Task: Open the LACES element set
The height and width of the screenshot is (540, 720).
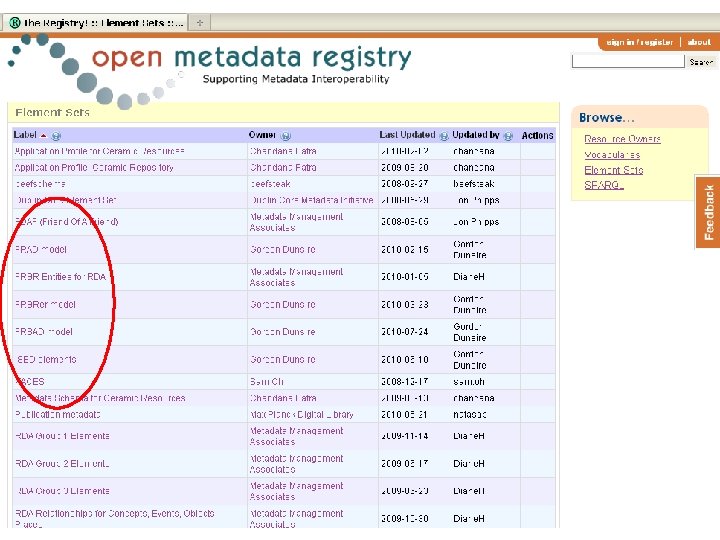Action: [30, 382]
